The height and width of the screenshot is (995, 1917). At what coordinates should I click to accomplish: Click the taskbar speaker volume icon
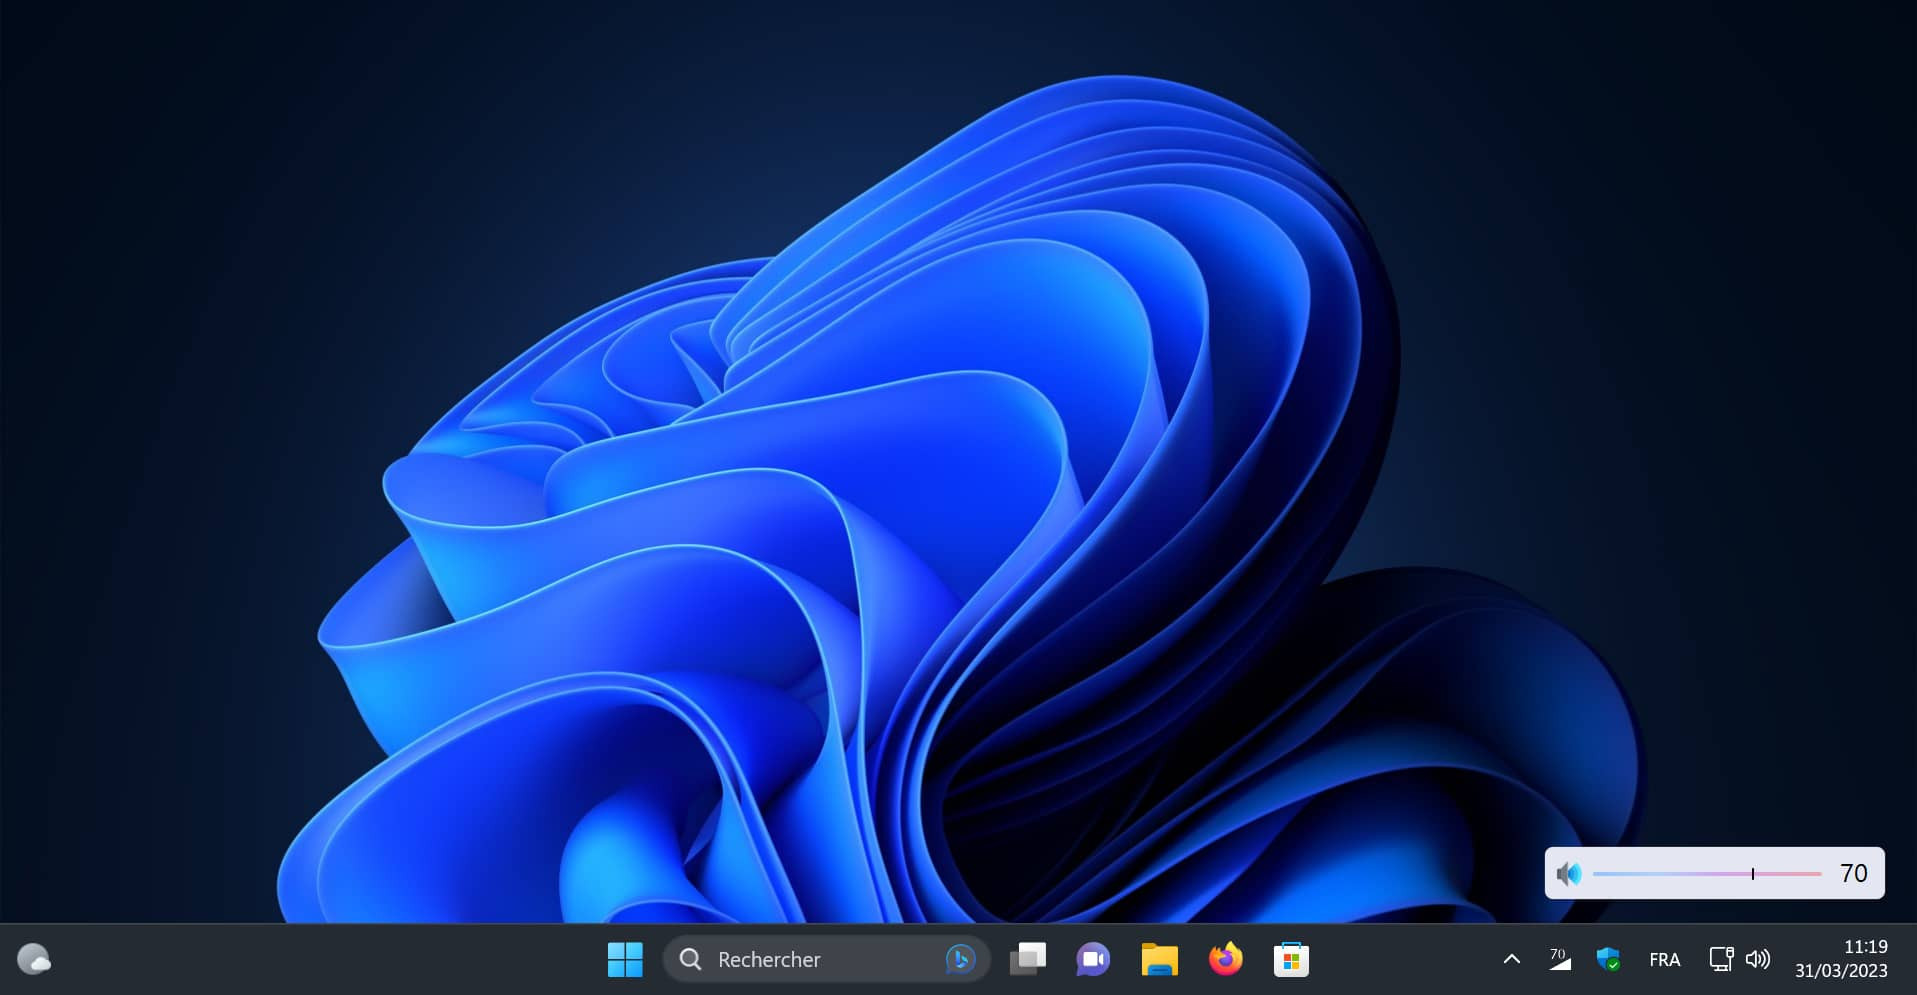pyautogui.click(x=1757, y=959)
